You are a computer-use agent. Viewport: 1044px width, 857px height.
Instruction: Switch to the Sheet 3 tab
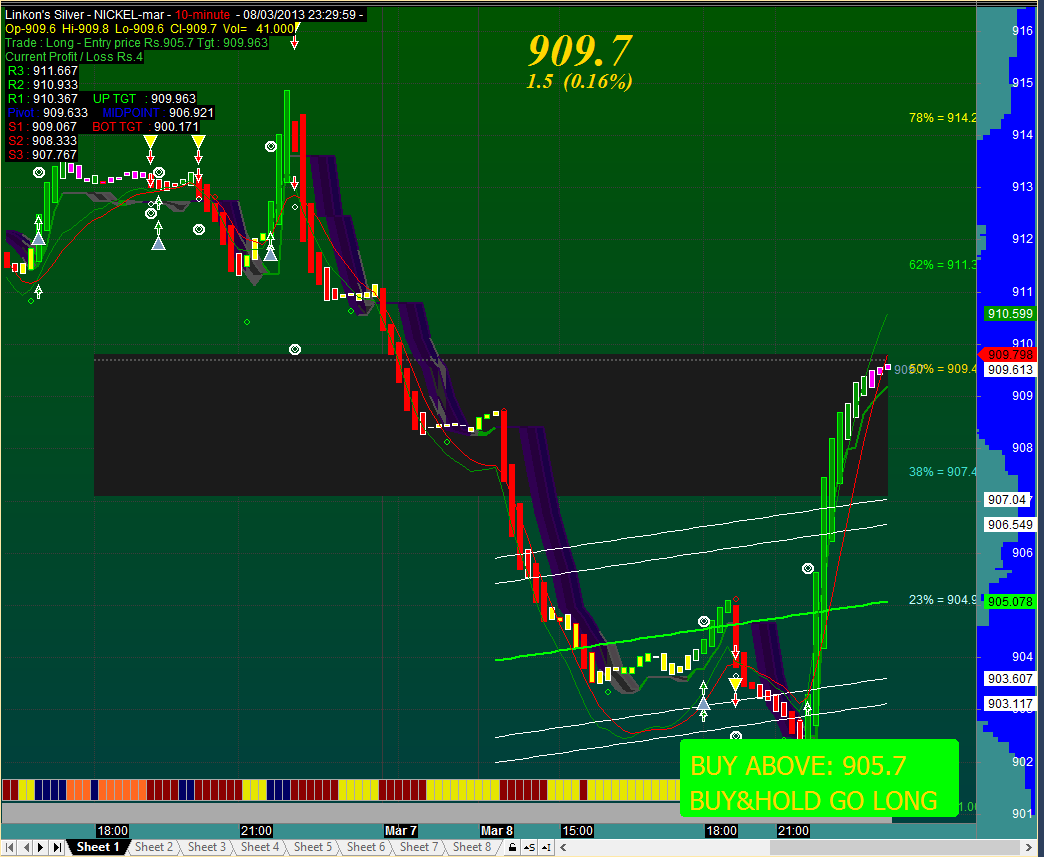click(x=207, y=847)
